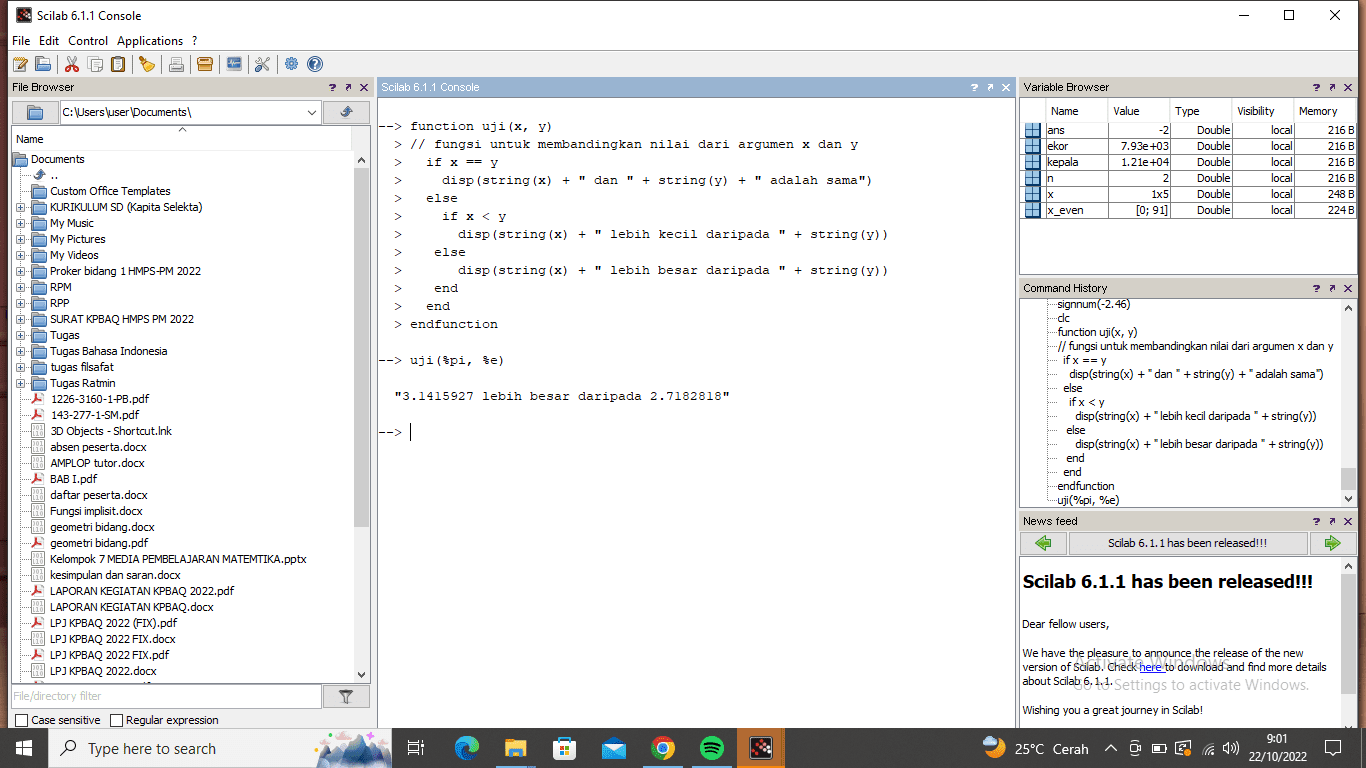
Task: Open Scilab Demonstrations gear icon
Action: pyautogui.click(x=291, y=64)
